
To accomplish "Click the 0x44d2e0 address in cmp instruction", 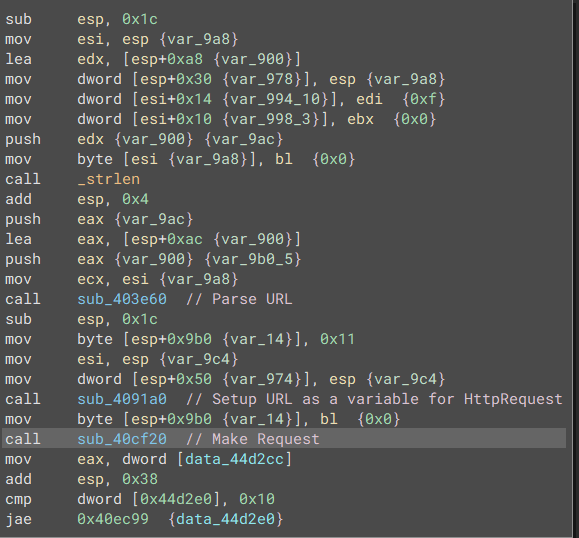I will (176, 499).
